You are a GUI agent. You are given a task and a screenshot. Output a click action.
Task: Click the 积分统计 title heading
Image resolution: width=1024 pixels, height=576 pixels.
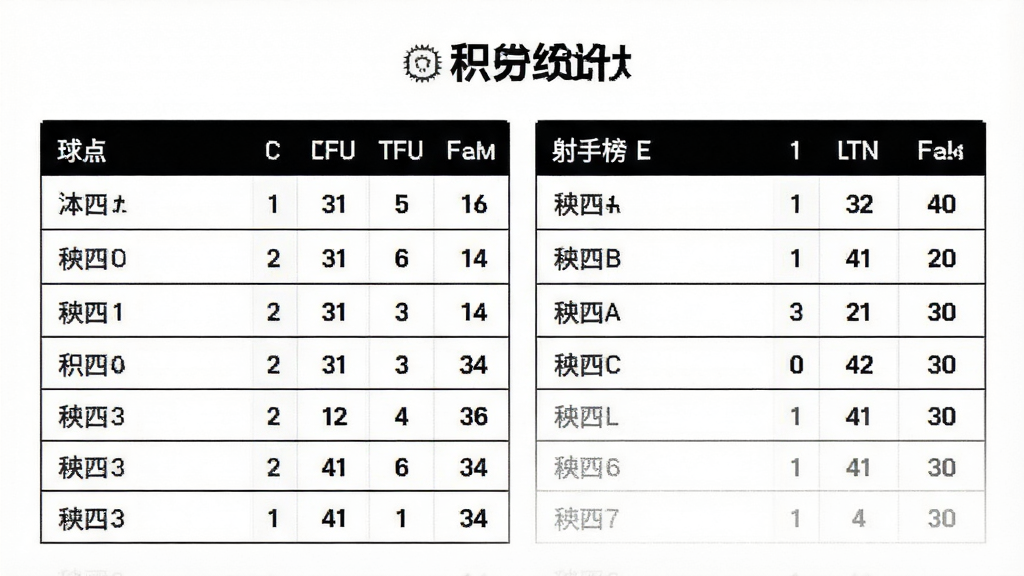click(x=541, y=63)
